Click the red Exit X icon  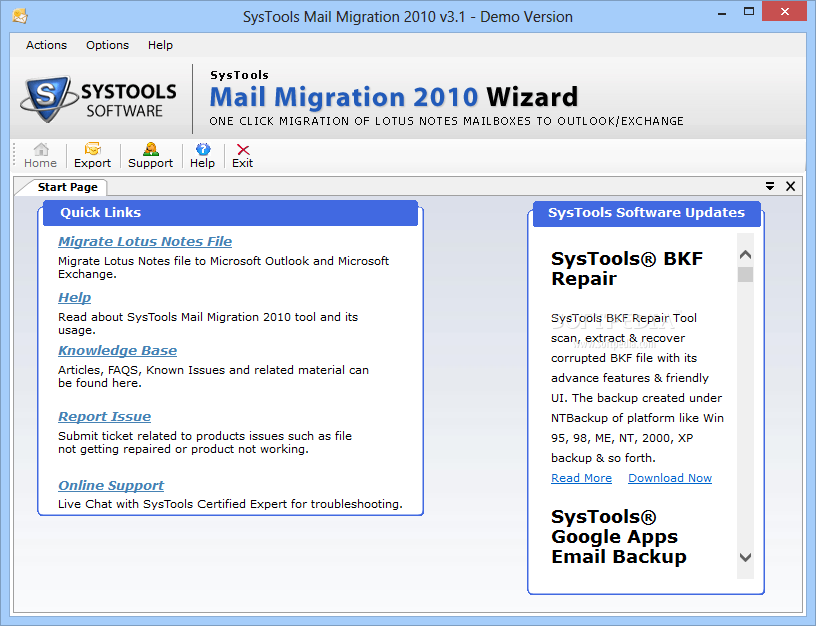[243, 150]
